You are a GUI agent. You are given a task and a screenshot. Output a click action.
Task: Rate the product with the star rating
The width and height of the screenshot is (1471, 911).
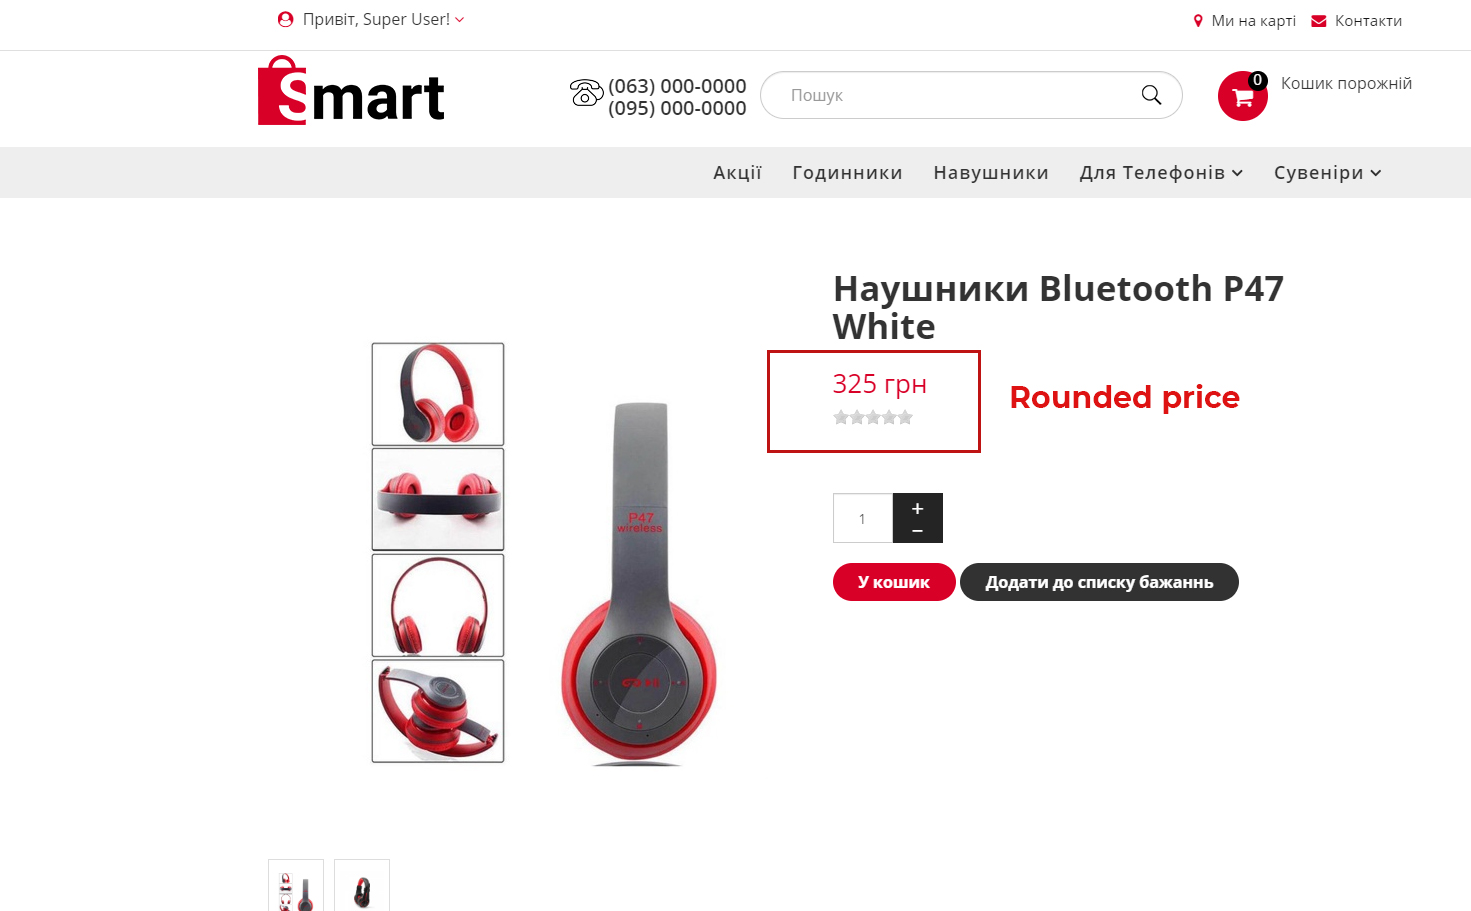point(873,417)
